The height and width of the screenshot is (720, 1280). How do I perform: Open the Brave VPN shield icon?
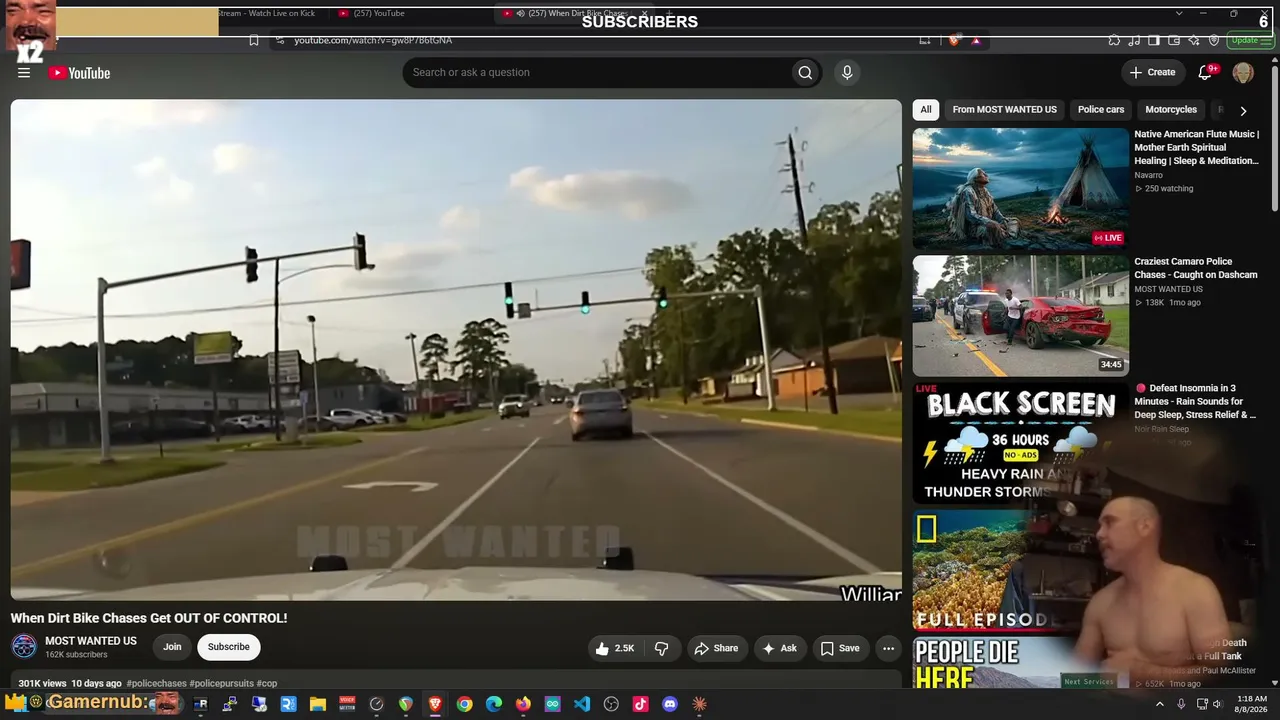(x=1214, y=40)
